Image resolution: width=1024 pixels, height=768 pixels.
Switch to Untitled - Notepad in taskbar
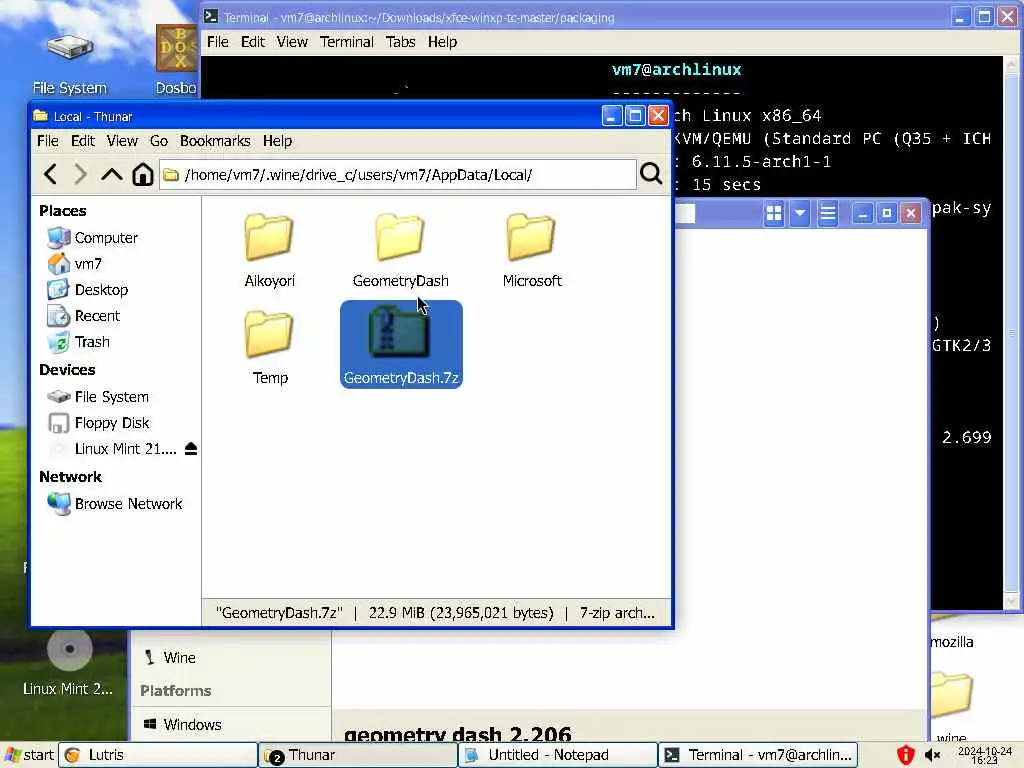(558, 755)
